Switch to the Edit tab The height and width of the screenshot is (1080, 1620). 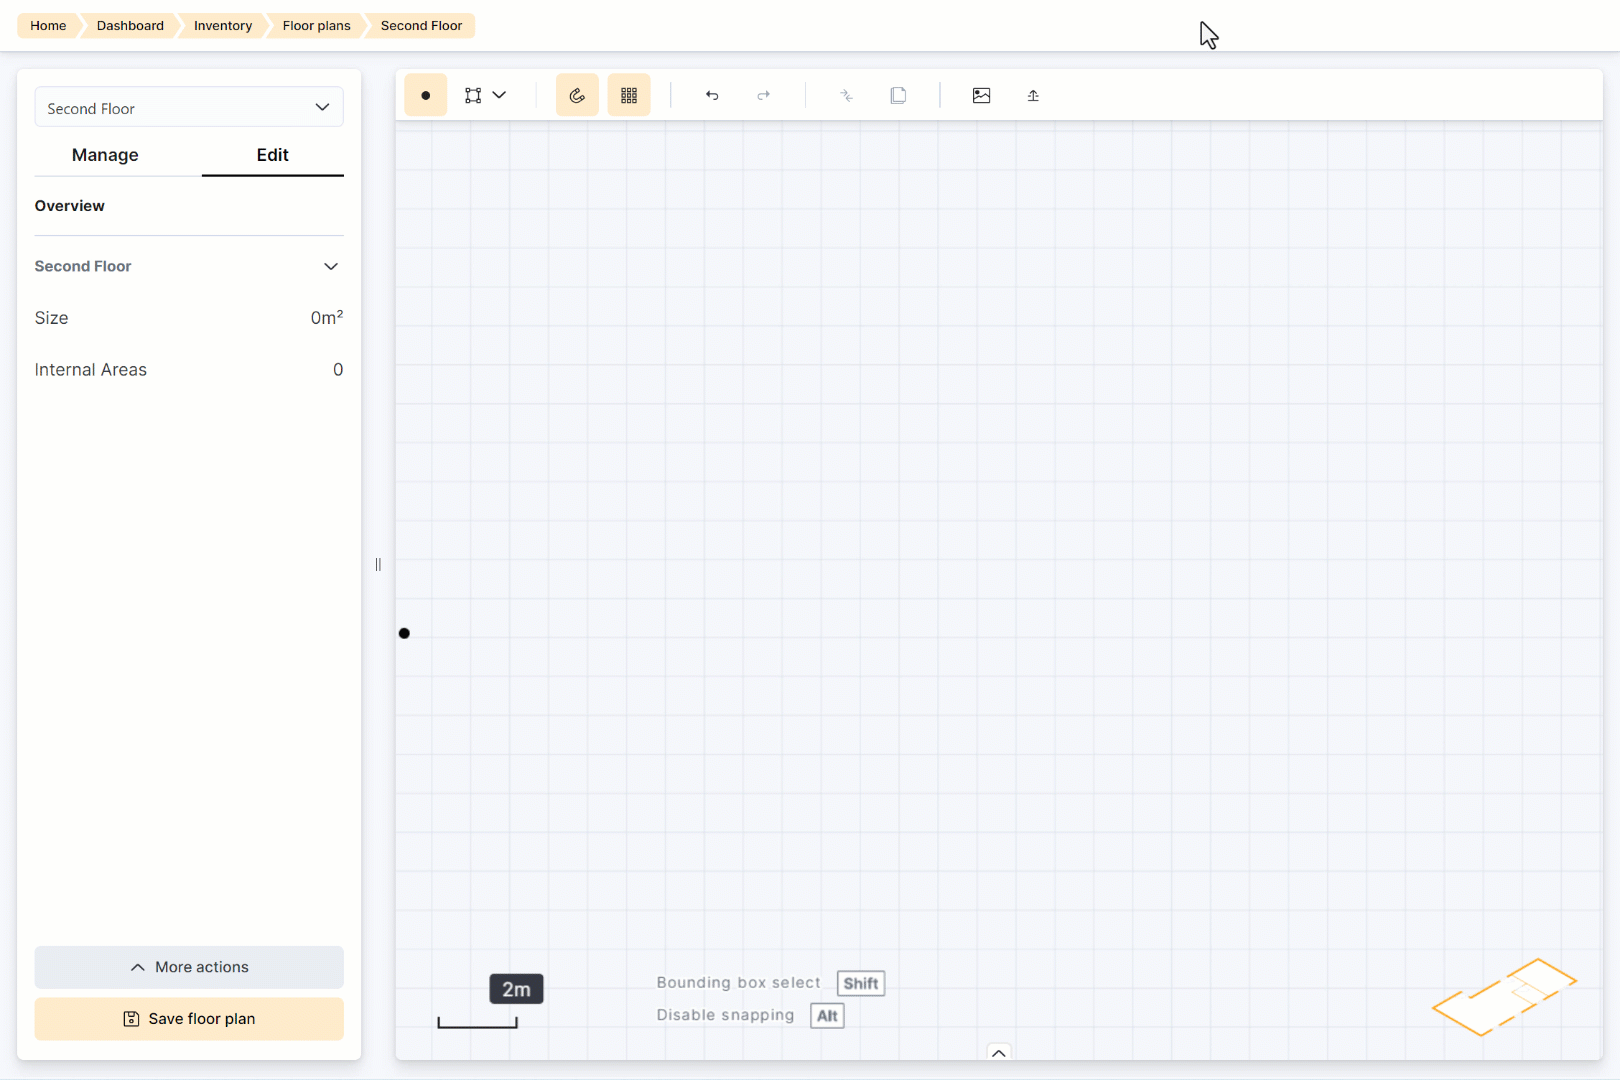[272, 155]
